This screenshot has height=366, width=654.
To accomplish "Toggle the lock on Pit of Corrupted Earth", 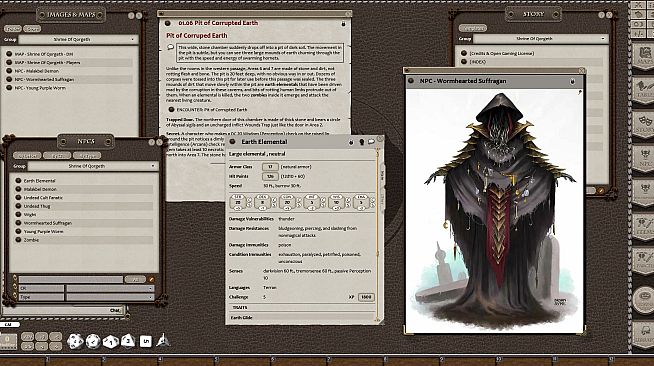I will click(343, 24).
